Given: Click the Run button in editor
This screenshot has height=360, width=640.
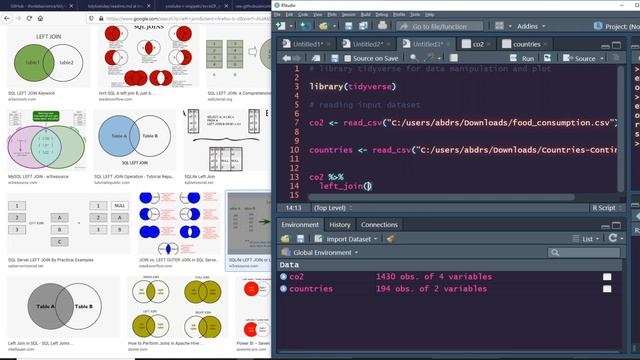Looking at the screenshot, I should click(x=522, y=58).
